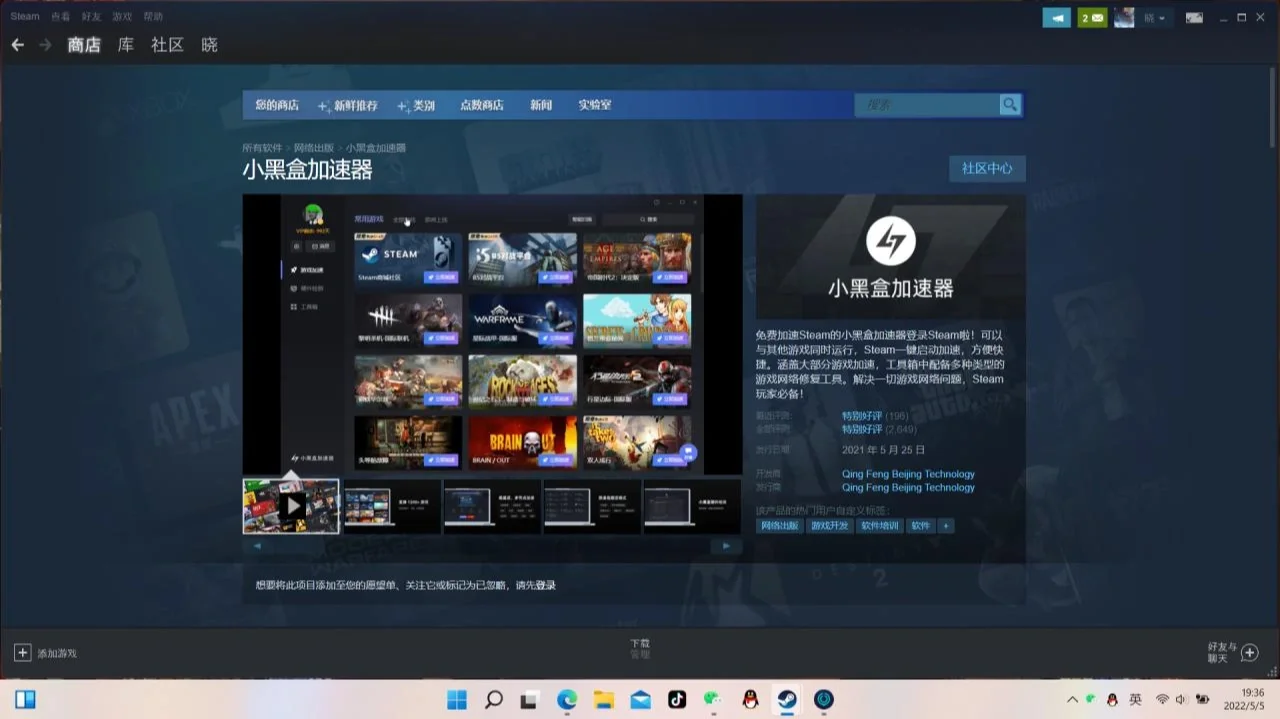Go forward with the right arrow
The image size is (1280, 719).
point(45,45)
